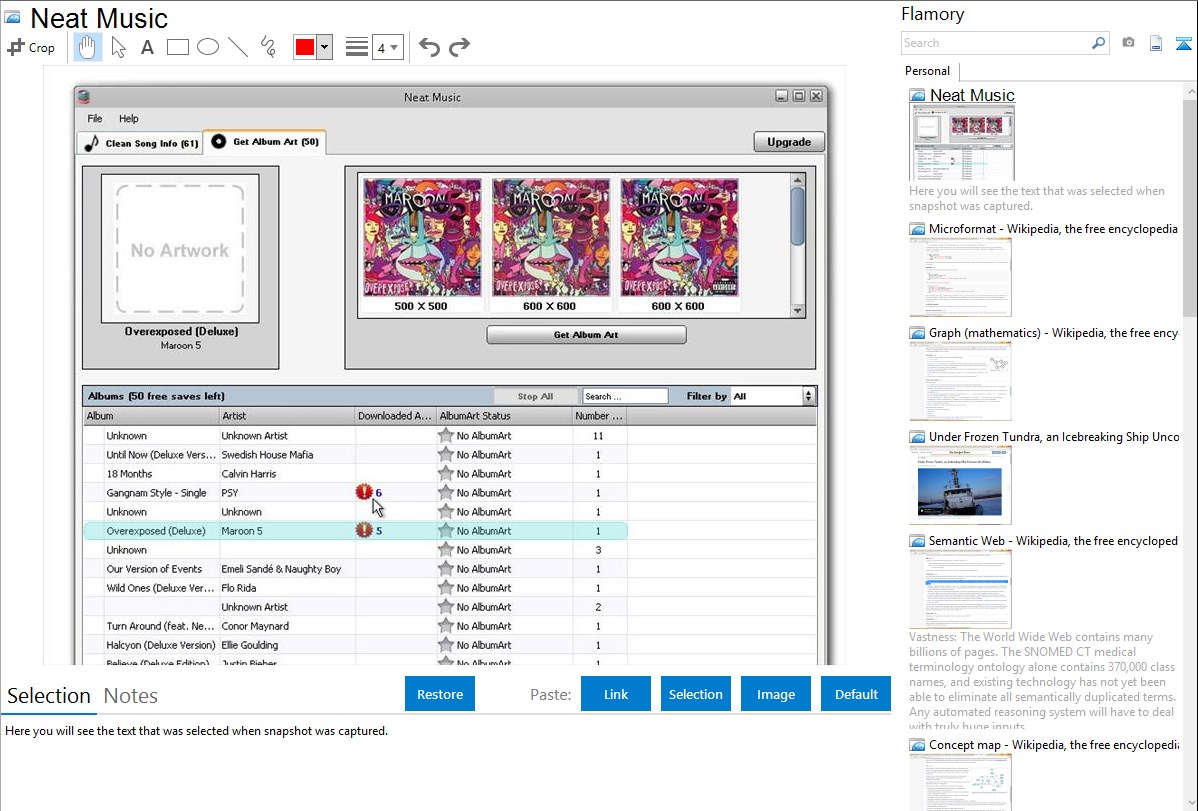Click the undo arrow
This screenshot has height=811, width=1198.
pos(429,47)
